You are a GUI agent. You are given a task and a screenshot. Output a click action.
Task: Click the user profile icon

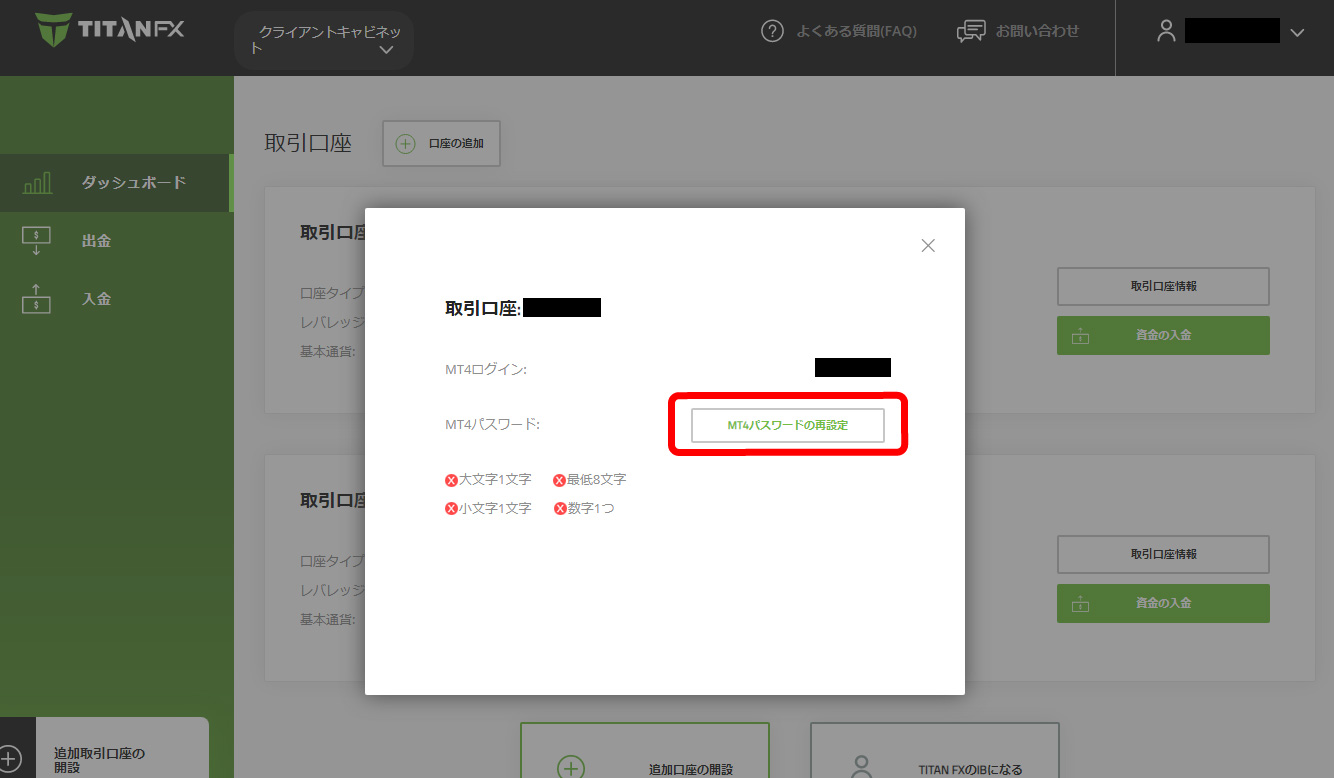(x=1166, y=31)
